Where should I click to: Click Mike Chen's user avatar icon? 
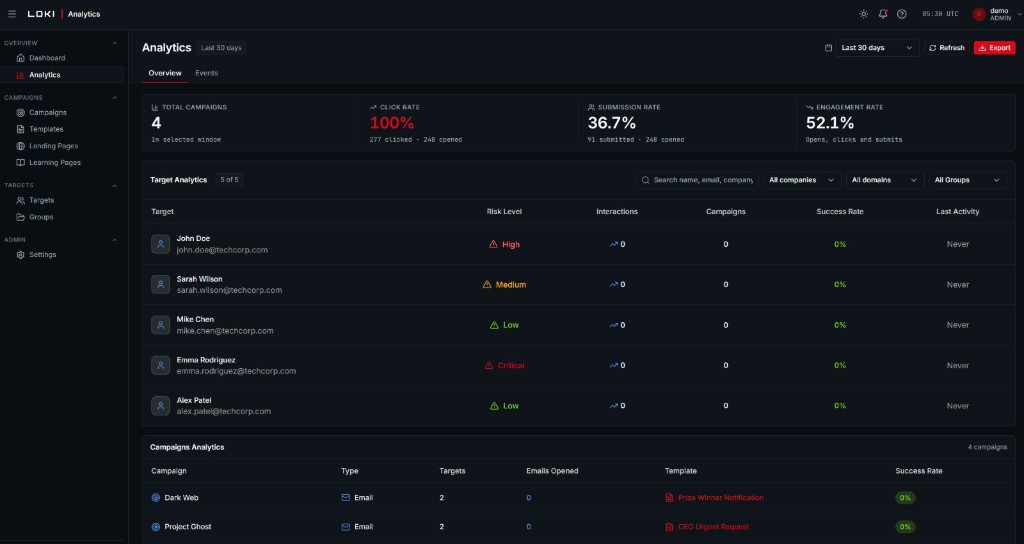tap(161, 325)
